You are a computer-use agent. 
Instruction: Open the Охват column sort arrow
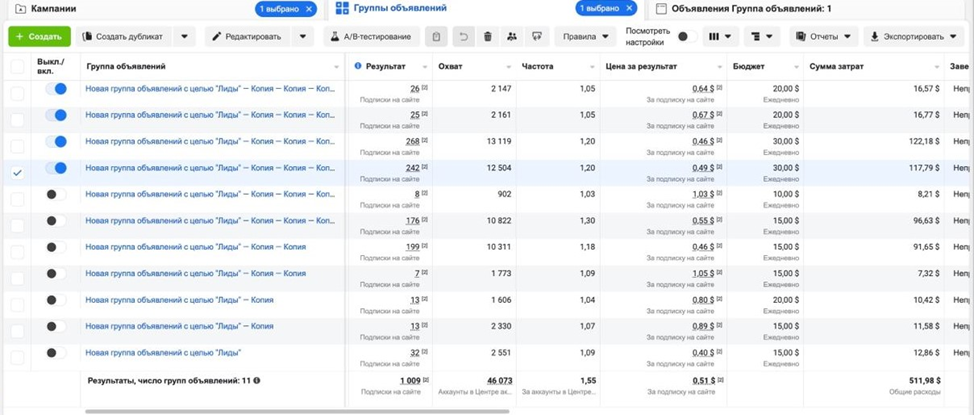pos(509,67)
